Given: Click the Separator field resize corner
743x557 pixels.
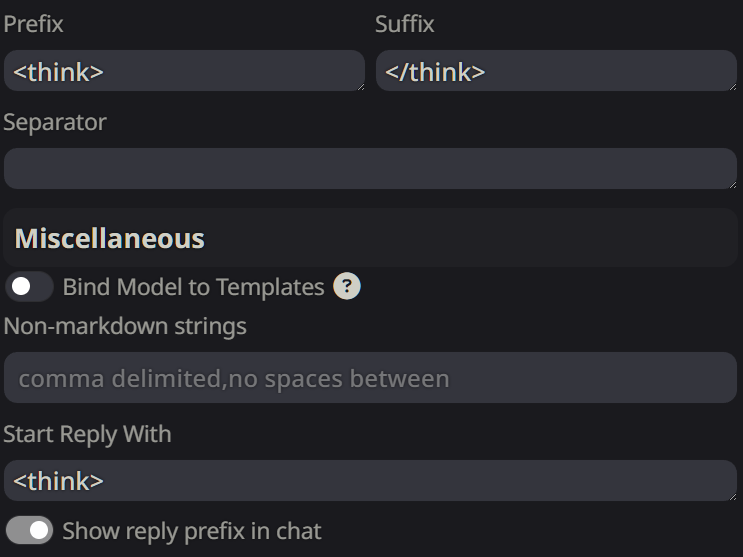Looking at the screenshot, I should 732,184.
